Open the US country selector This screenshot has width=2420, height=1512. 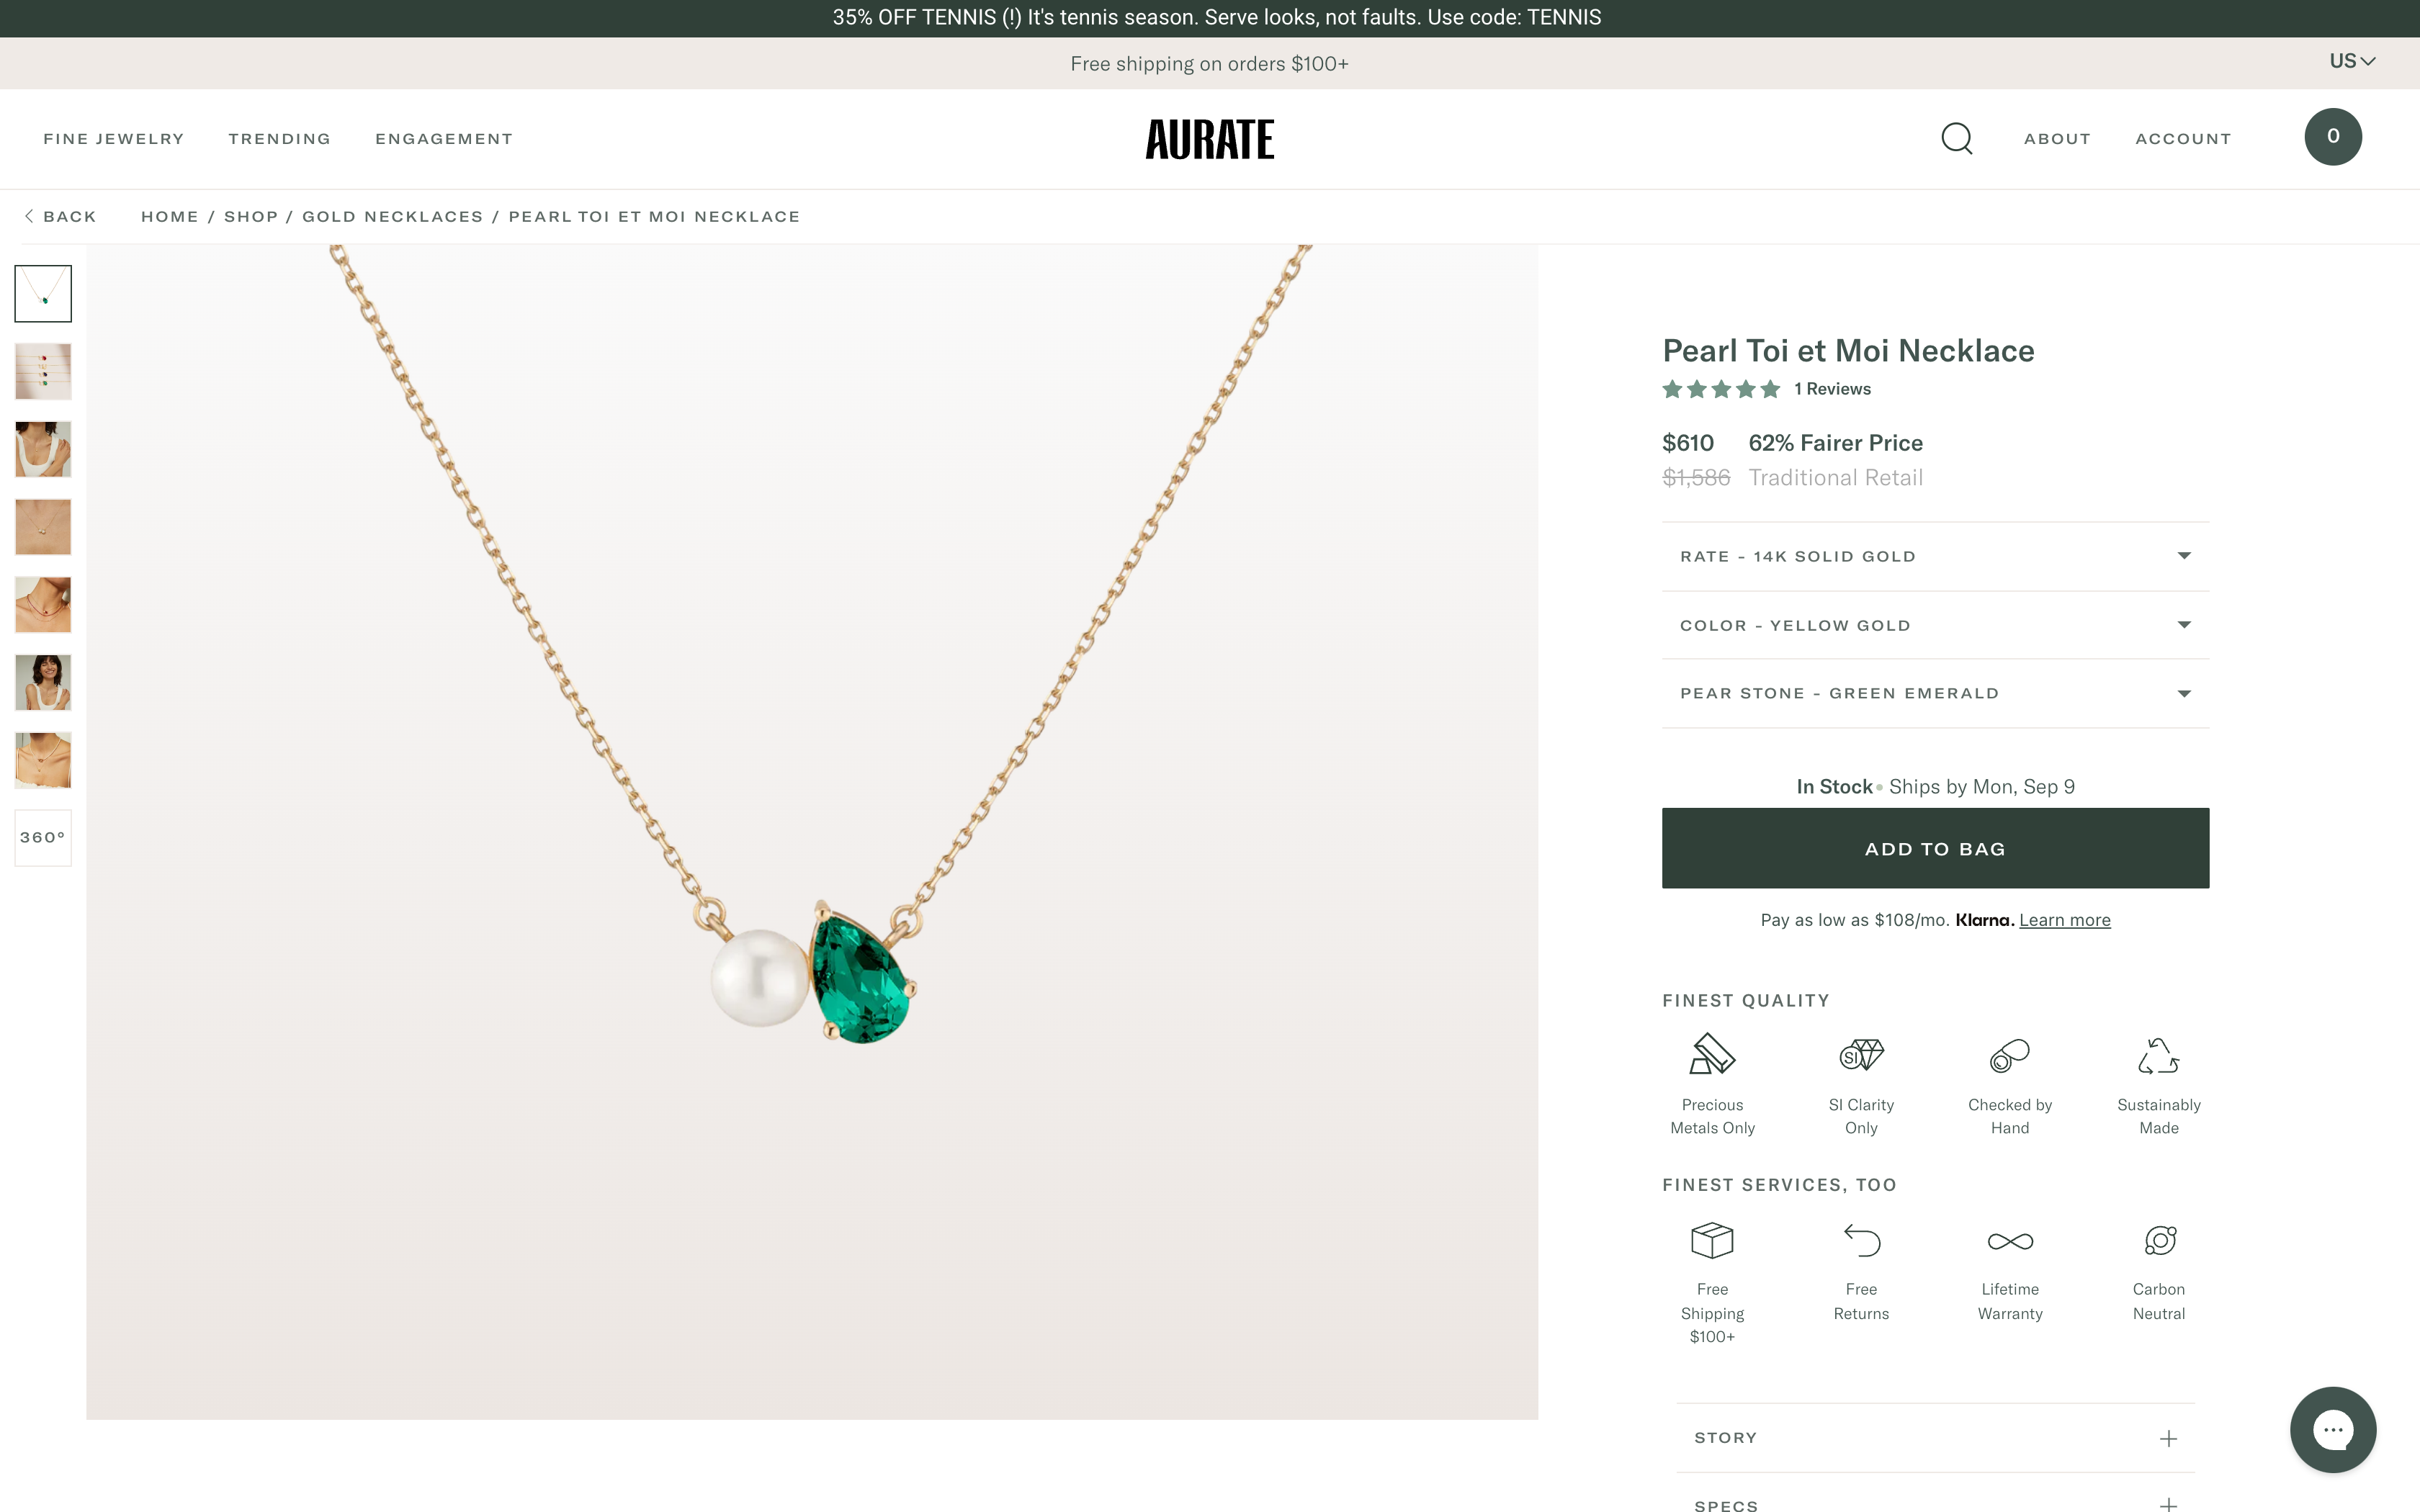pyautogui.click(x=2351, y=61)
